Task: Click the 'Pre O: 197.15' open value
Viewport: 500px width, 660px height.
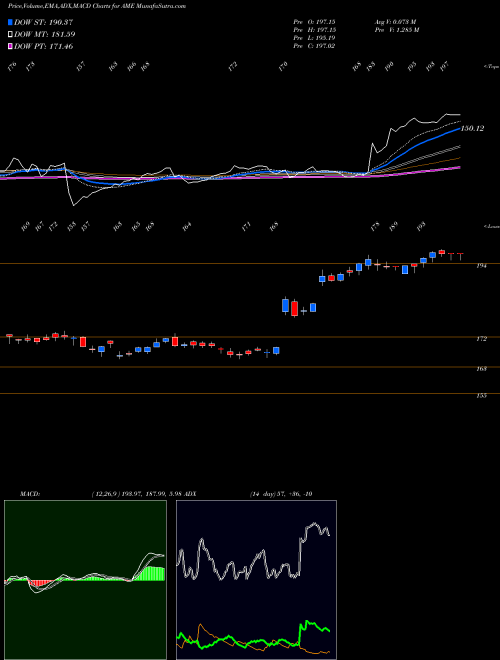Action: [x=314, y=22]
